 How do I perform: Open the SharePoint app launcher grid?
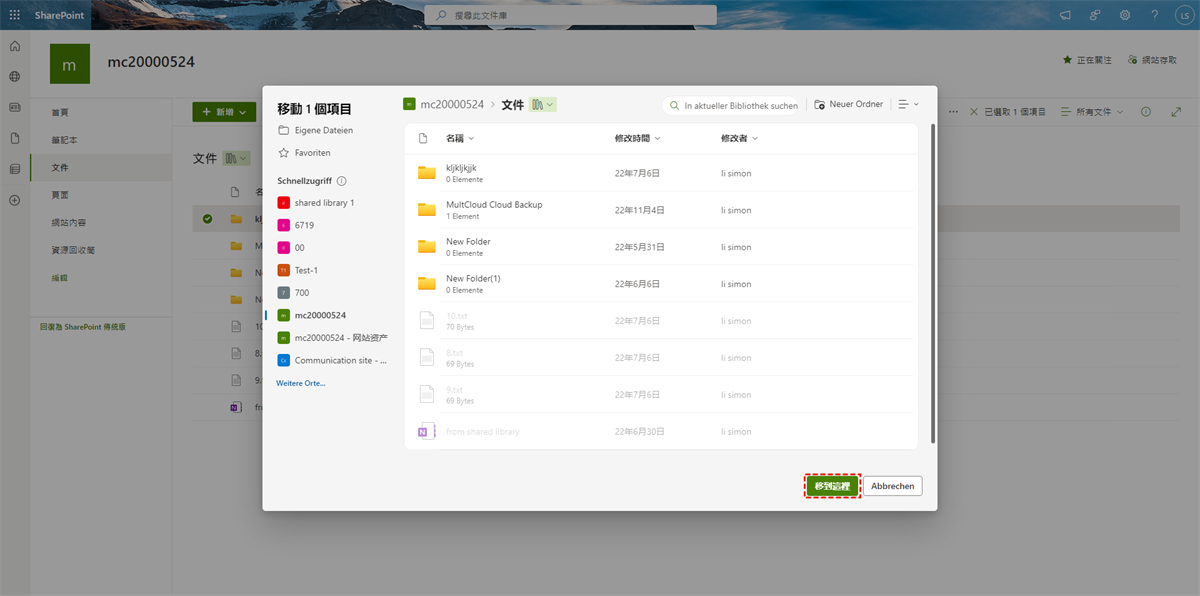pyautogui.click(x=14, y=15)
